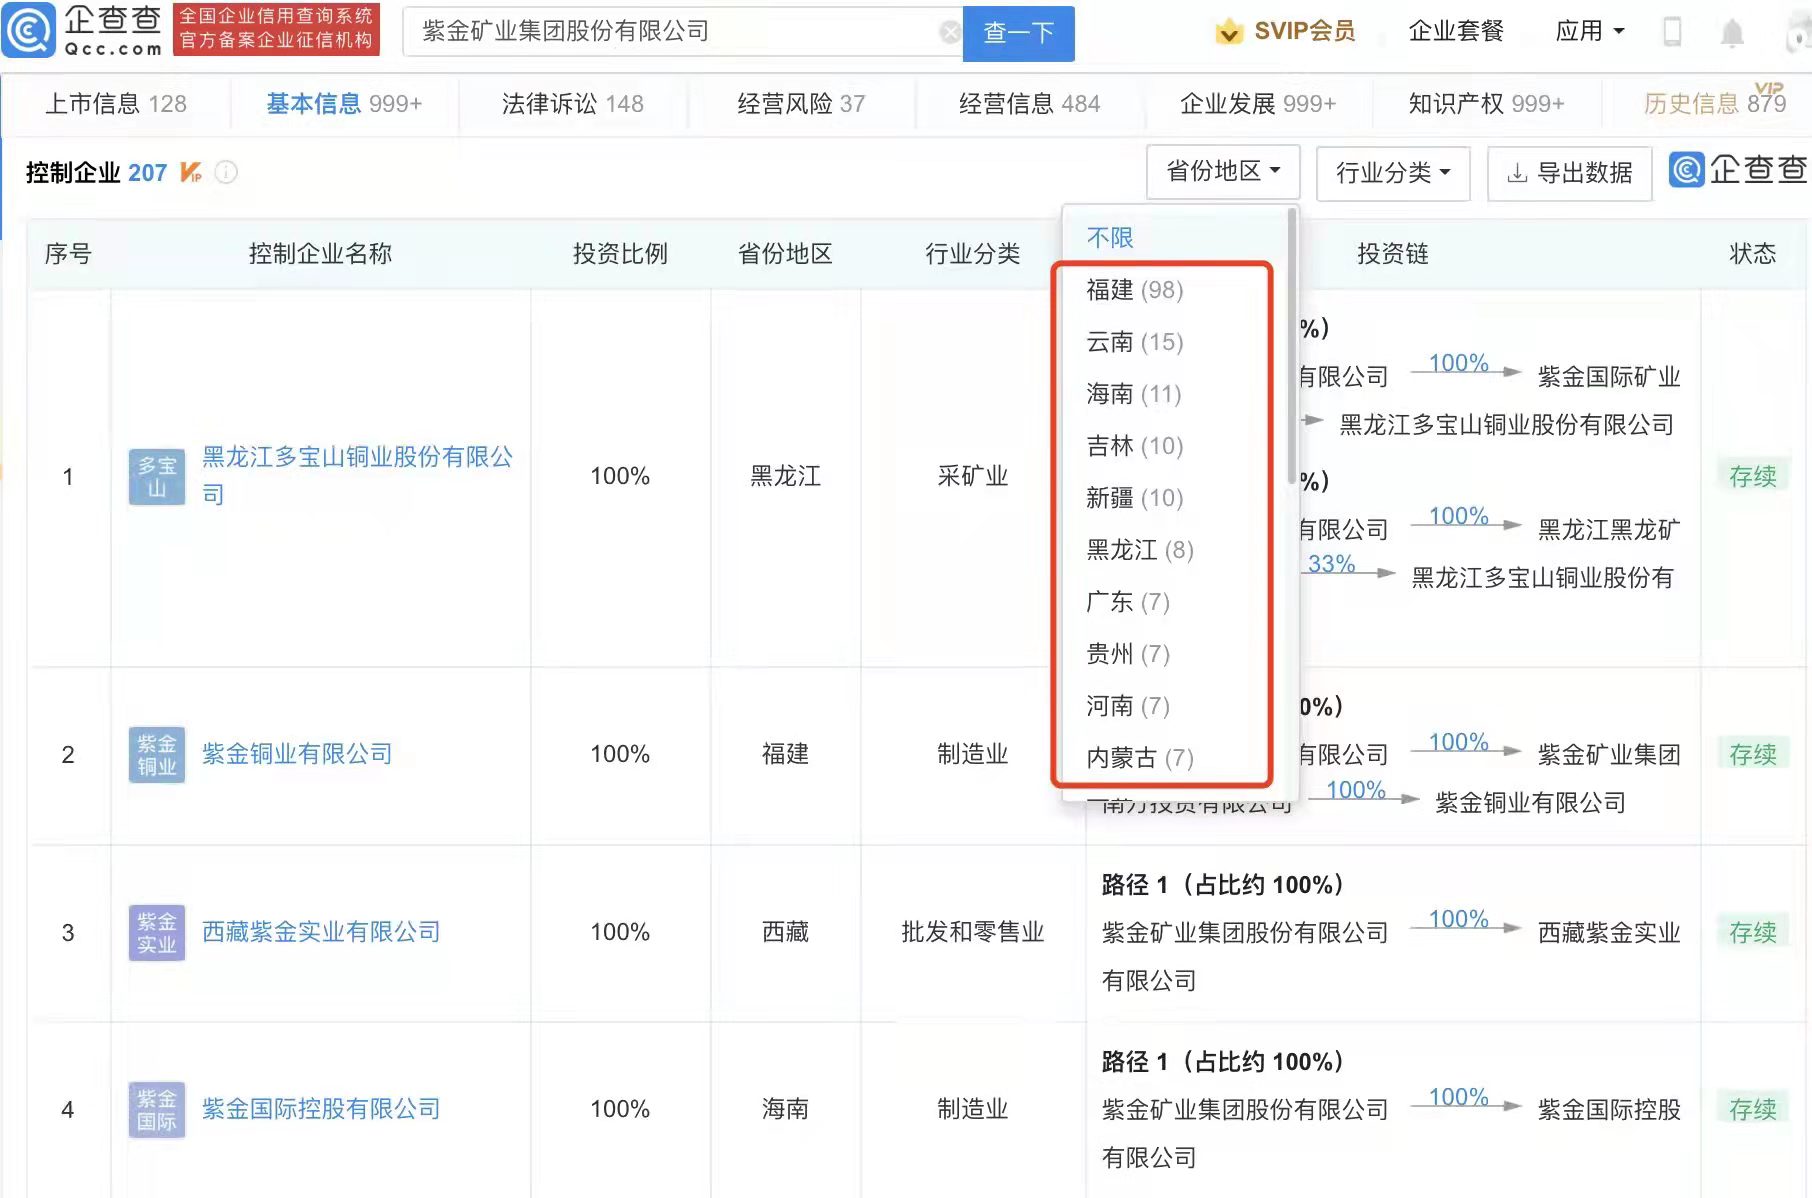Click 控制企业名称 column header
Screen dimensions: 1812x1198
click(x=320, y=254)
